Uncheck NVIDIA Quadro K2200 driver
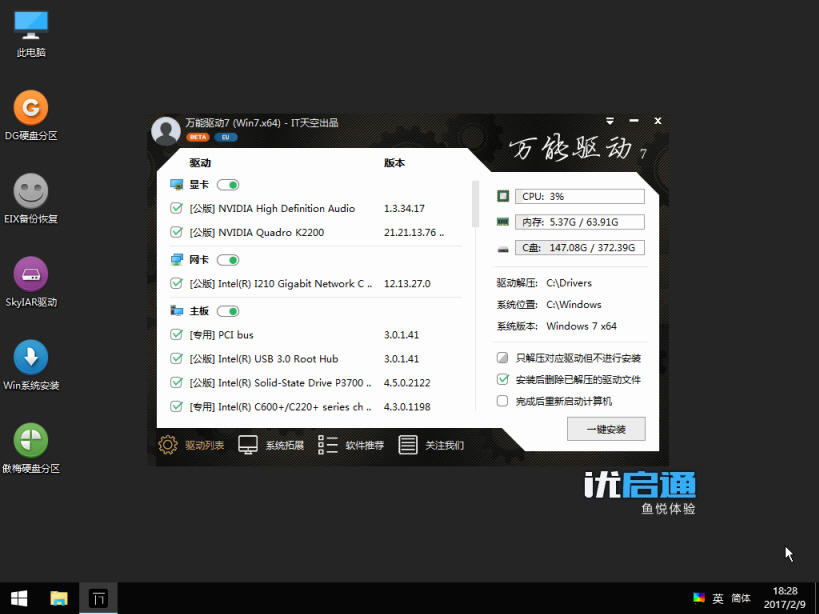819x614 pixels. (x=177, y=232)
